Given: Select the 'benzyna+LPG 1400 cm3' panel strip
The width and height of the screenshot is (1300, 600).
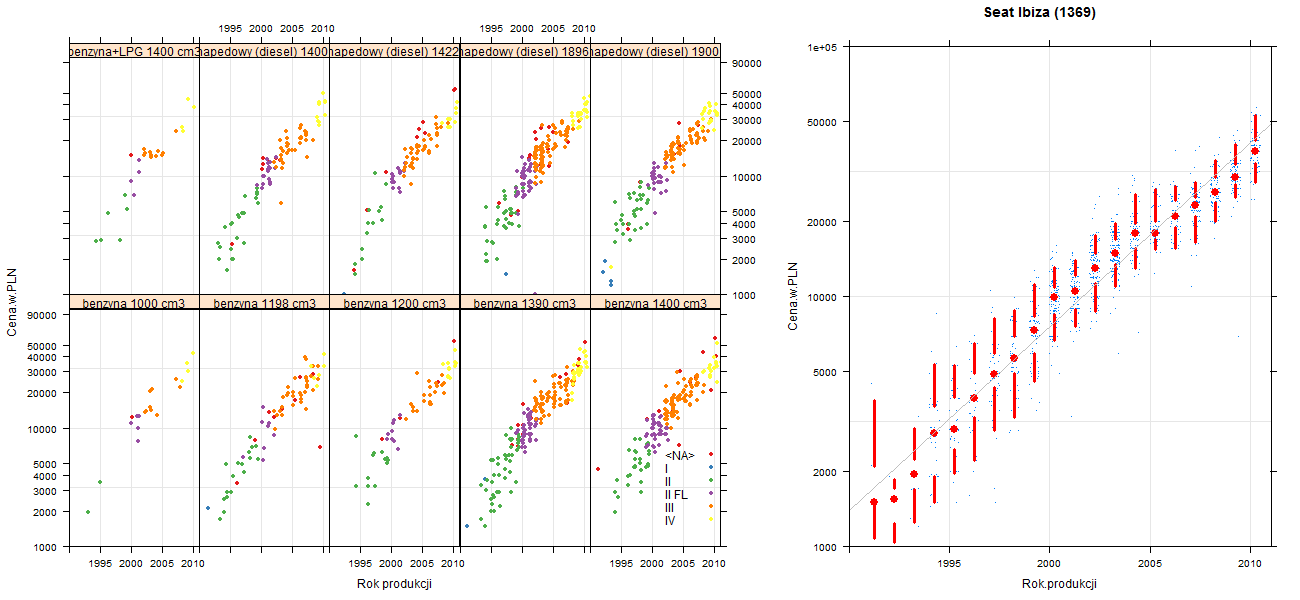Looking at the screenshot, I should [134, 51].
